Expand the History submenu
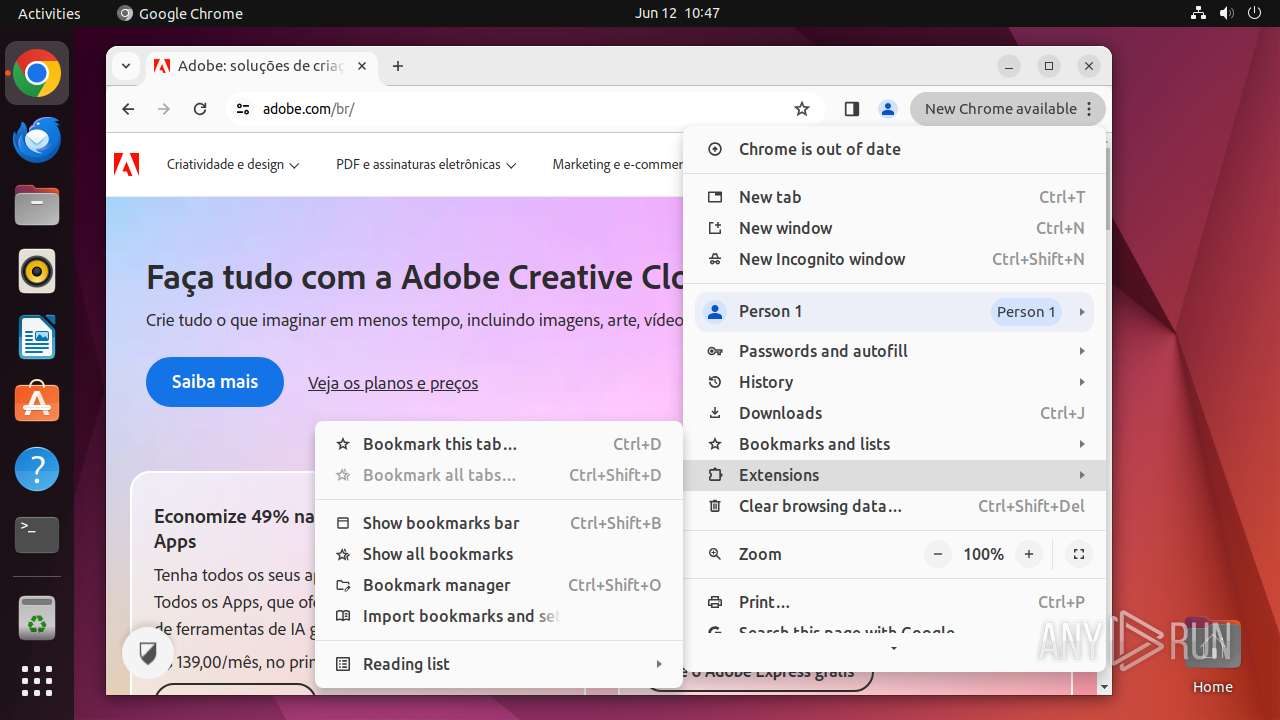Image resolution: width=1280 pixels, height=720 pixels. click(895, 382)
